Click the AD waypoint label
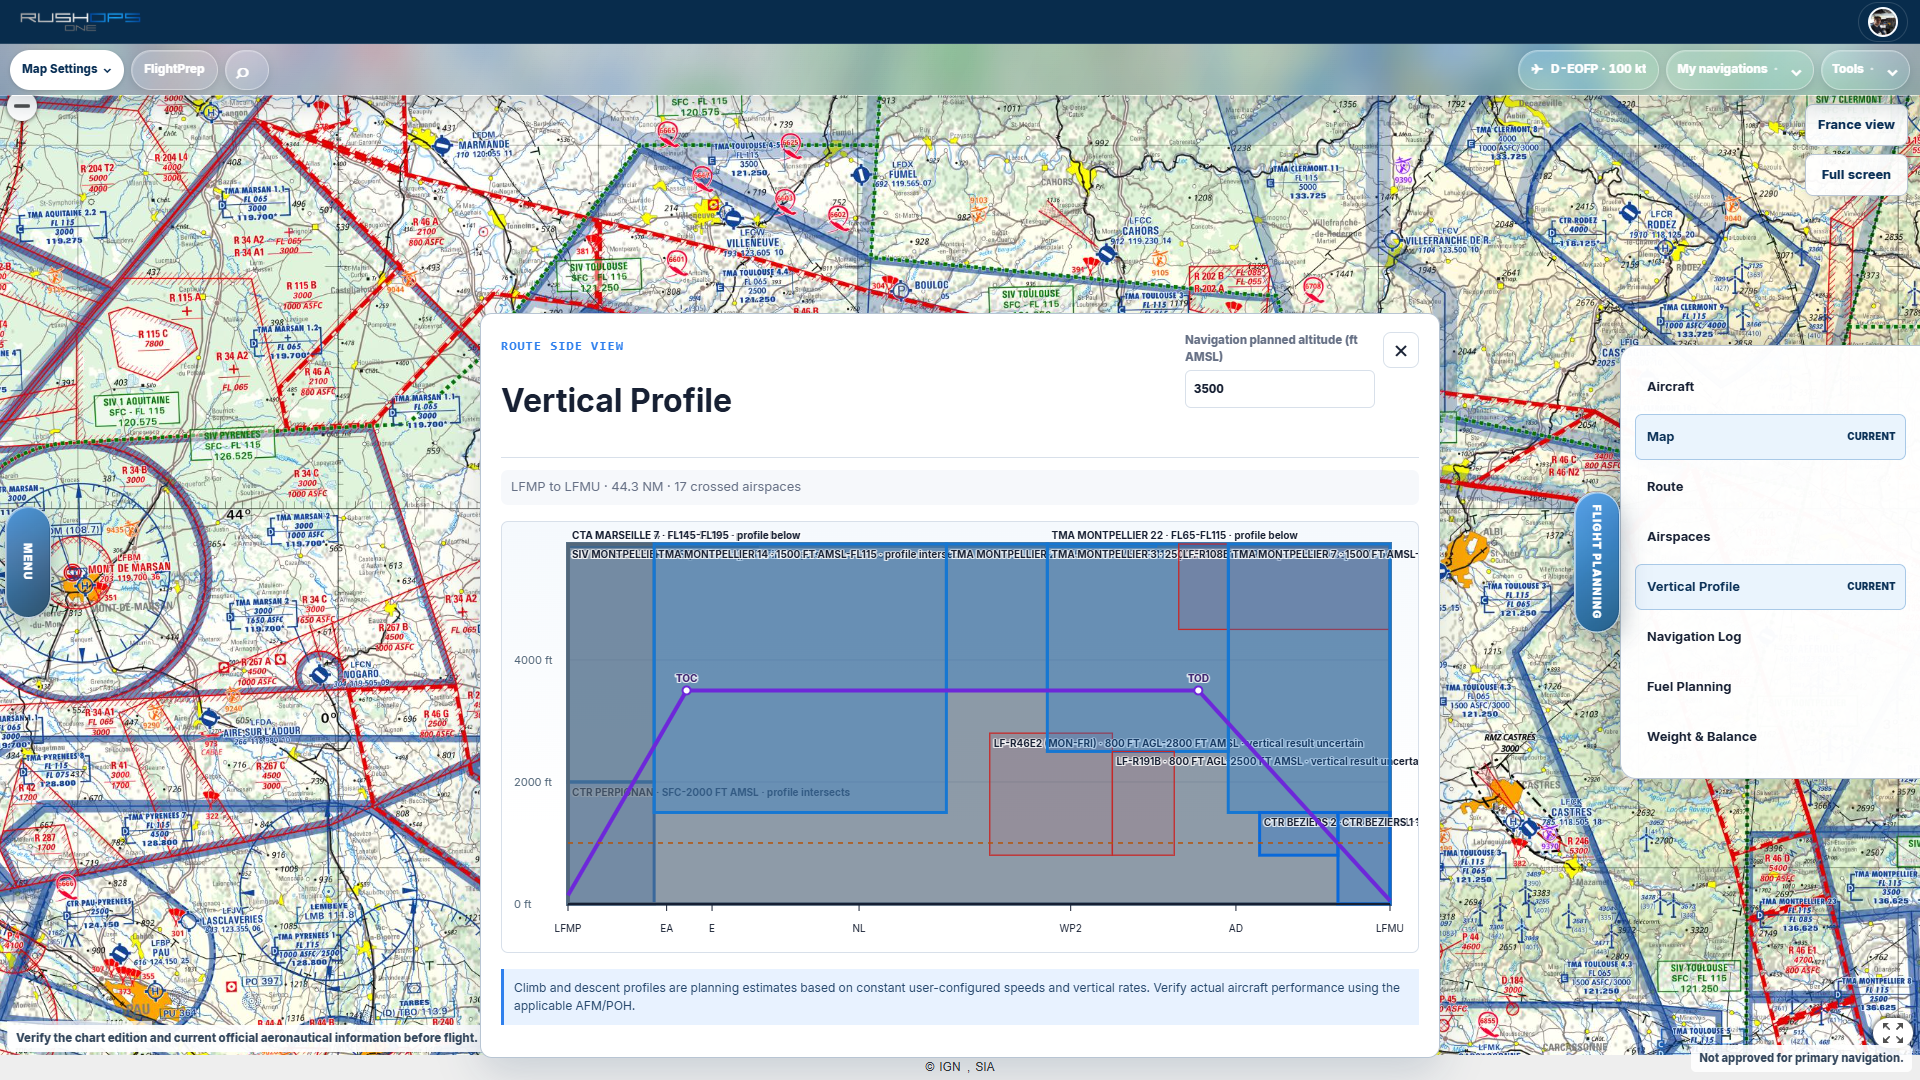1920x1080 pixels. 1236,929
